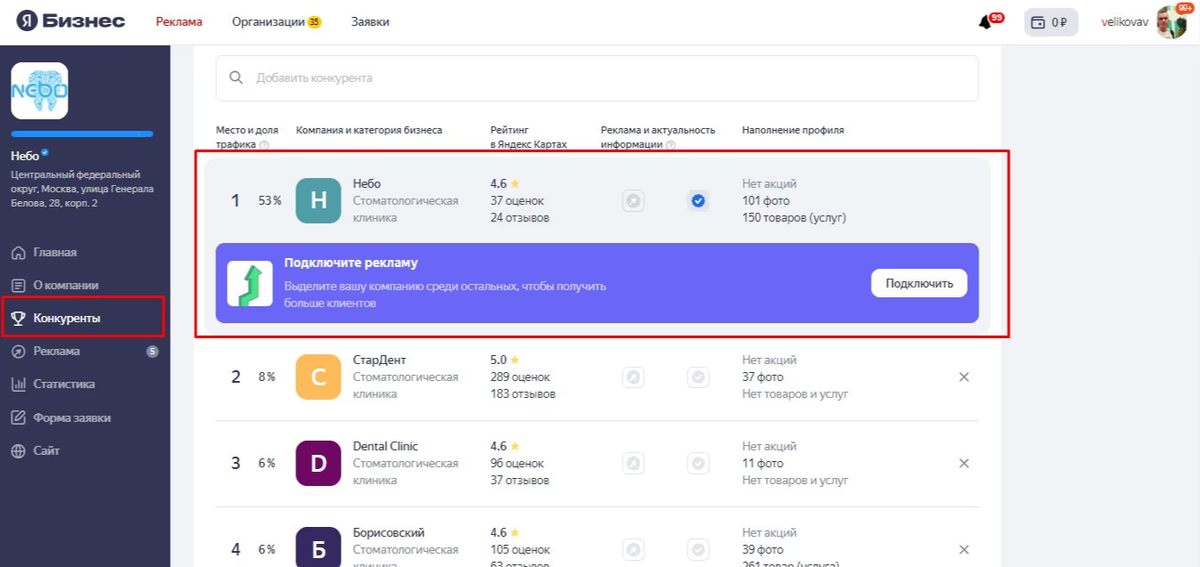The height and width of the screenshot is (567, 1200).
Task: Click the Сайт globe icon
Action: pyautogui.click(x=18, y=451)
